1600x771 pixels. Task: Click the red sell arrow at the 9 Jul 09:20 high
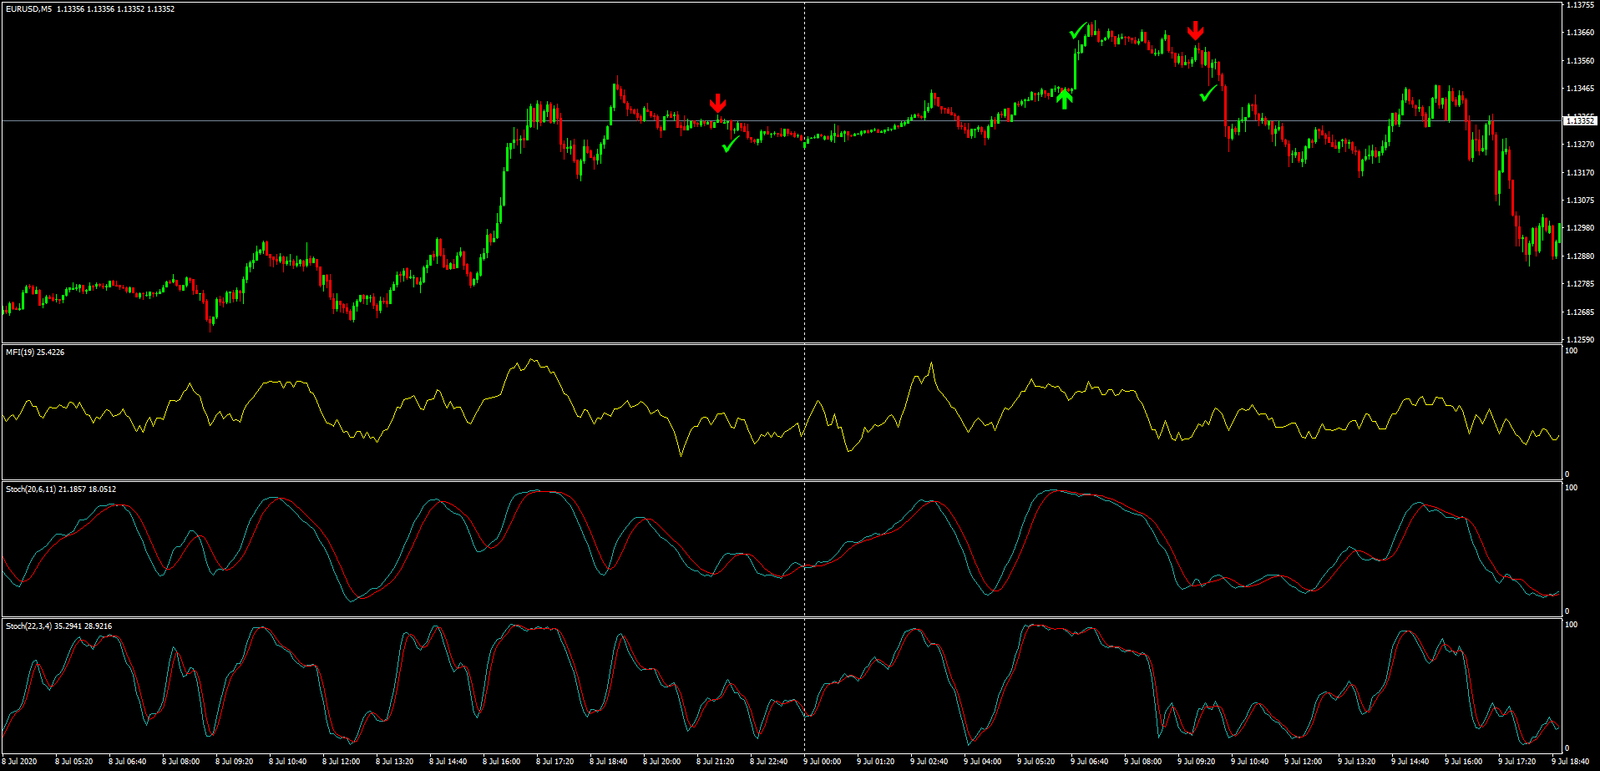pos(1195,31)
